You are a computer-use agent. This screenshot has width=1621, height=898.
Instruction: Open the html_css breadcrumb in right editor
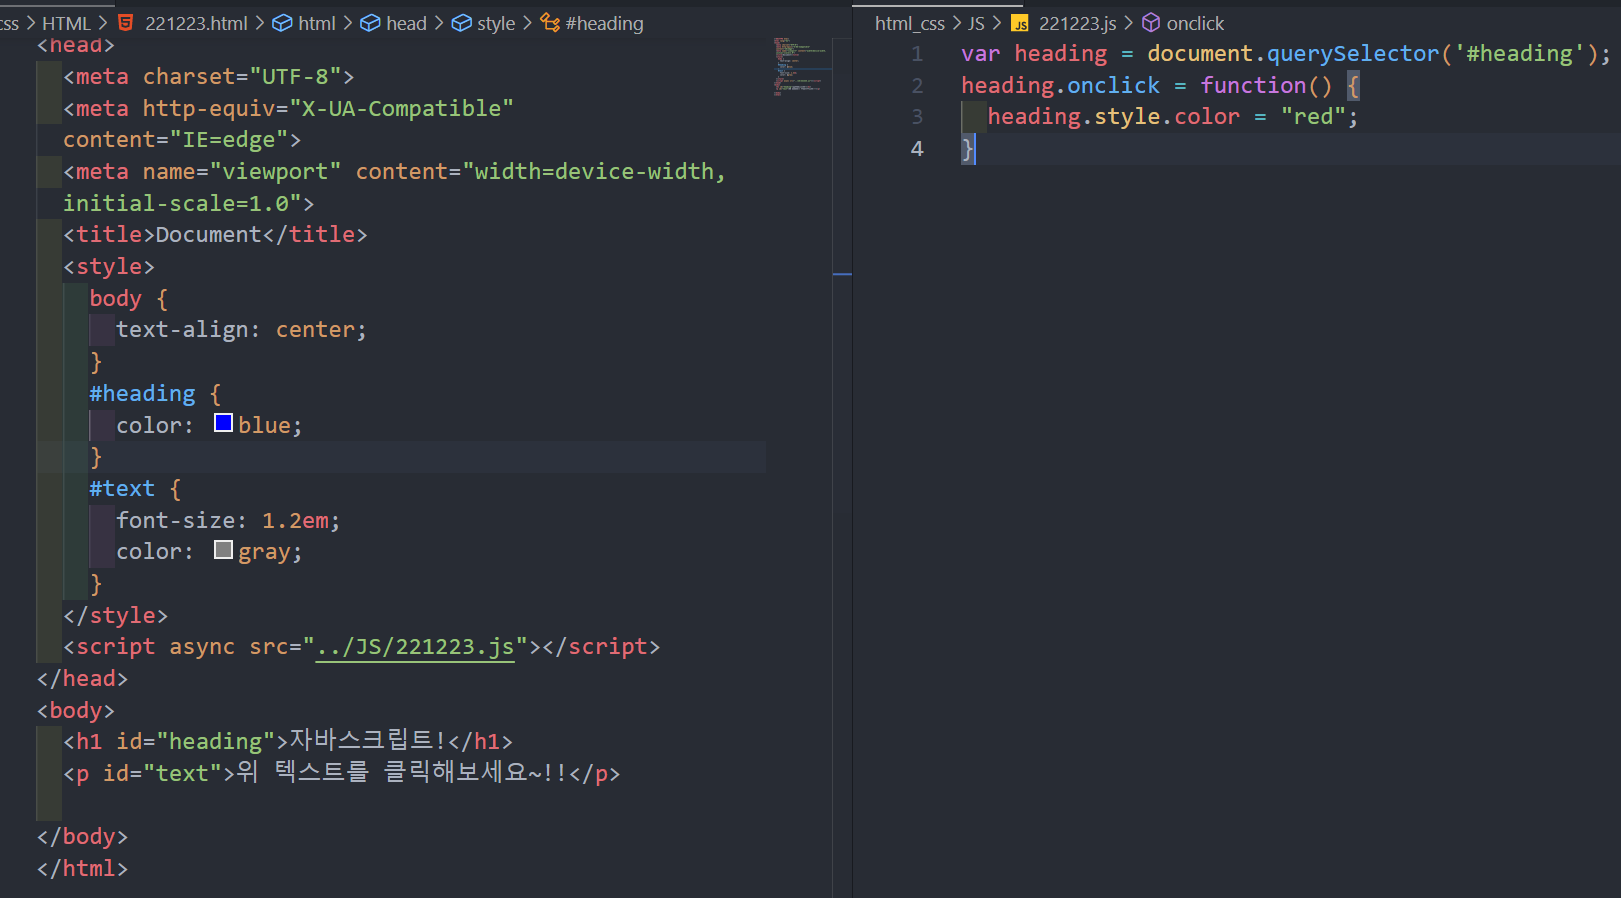[x=910, y=23]
